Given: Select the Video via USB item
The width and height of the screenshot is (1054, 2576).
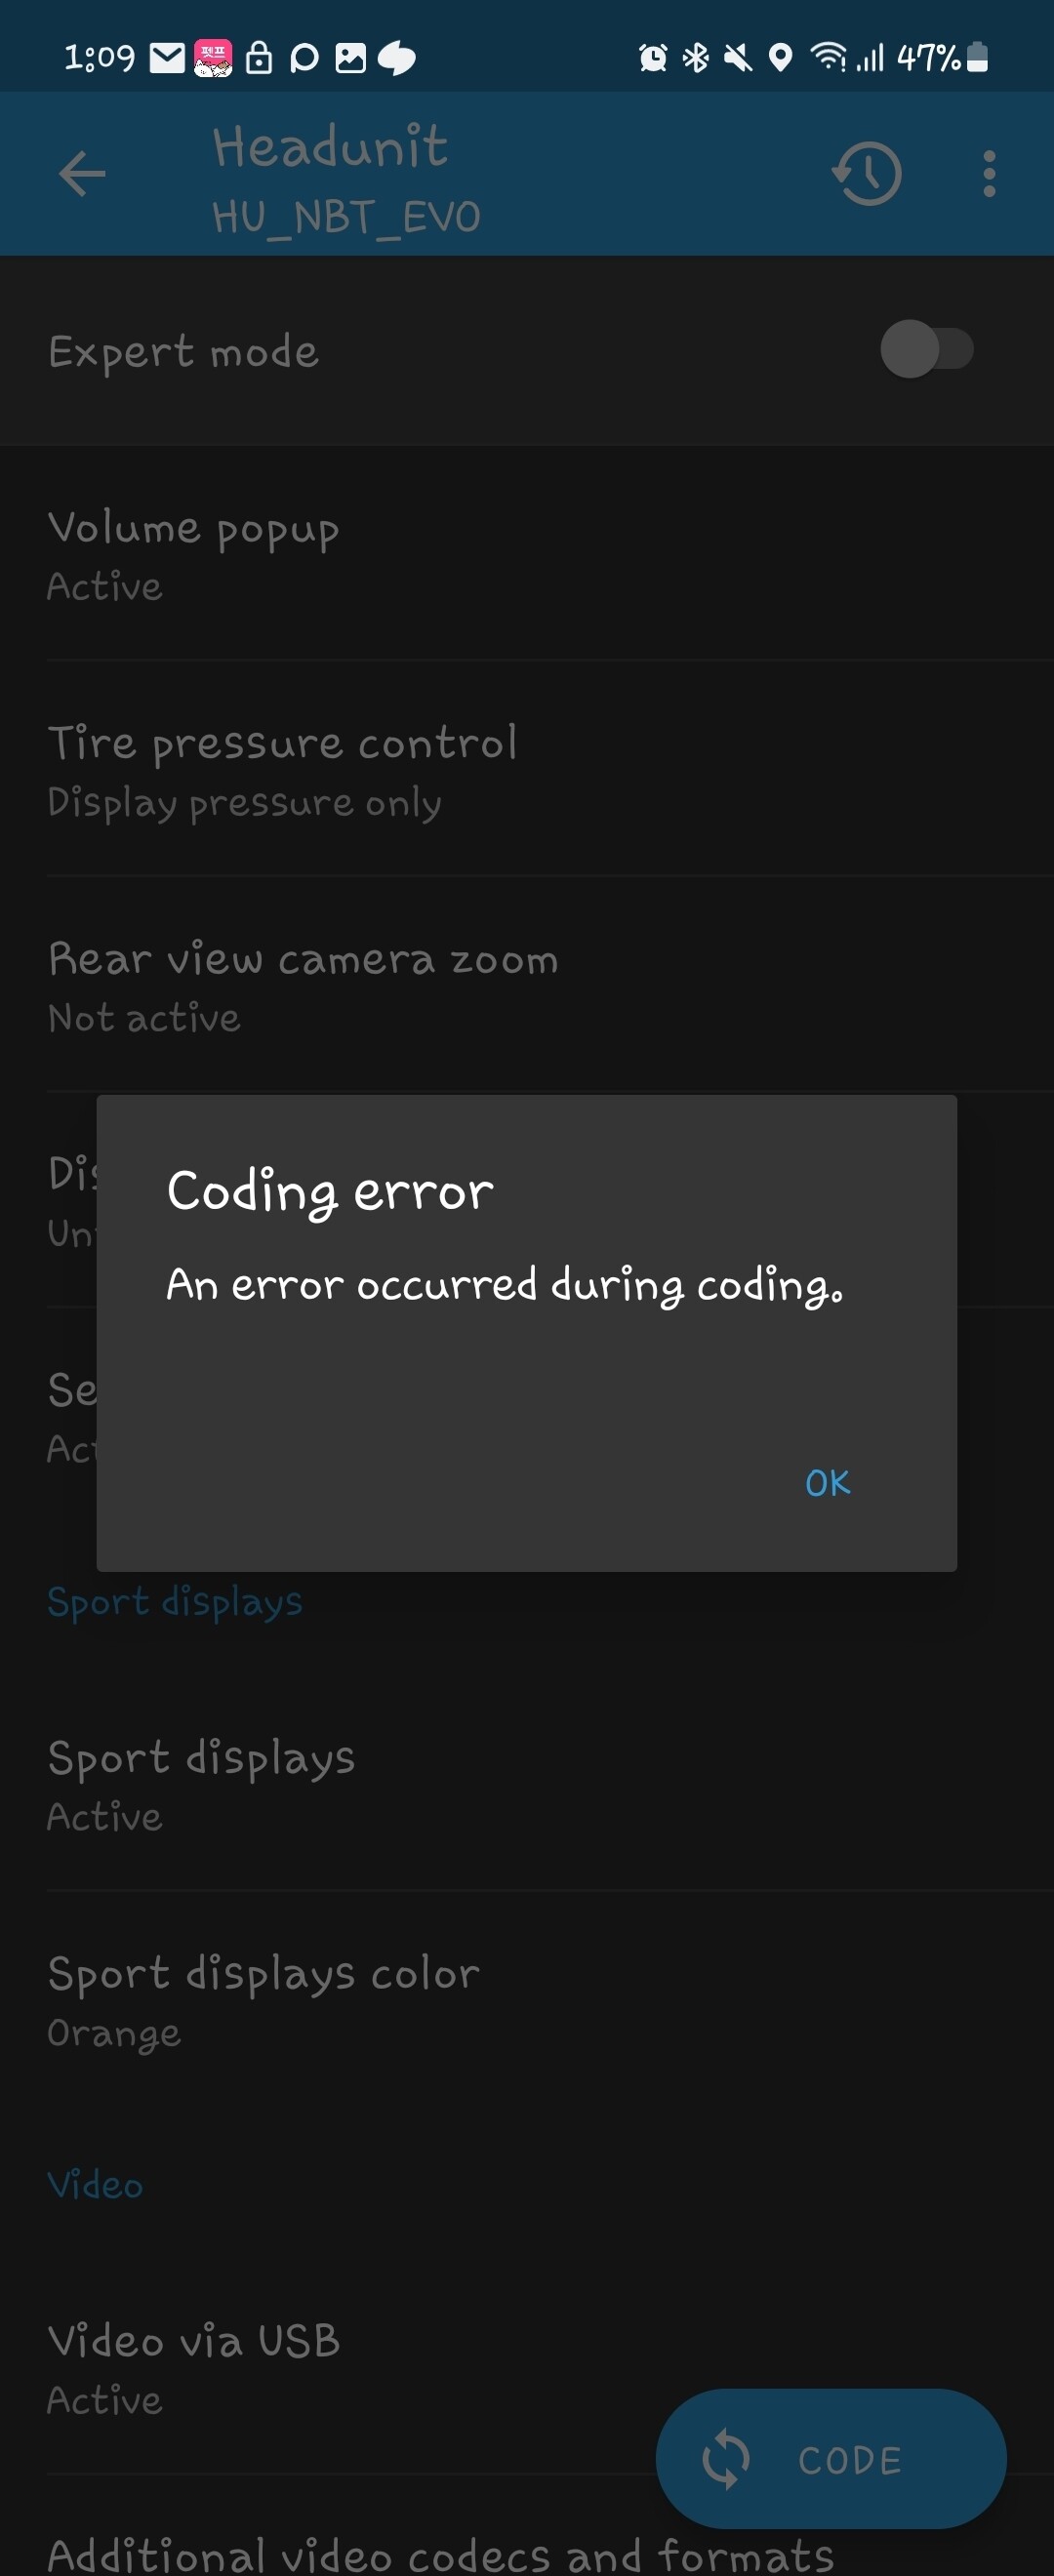Looking at the screenshot, I should (527, 2367).
